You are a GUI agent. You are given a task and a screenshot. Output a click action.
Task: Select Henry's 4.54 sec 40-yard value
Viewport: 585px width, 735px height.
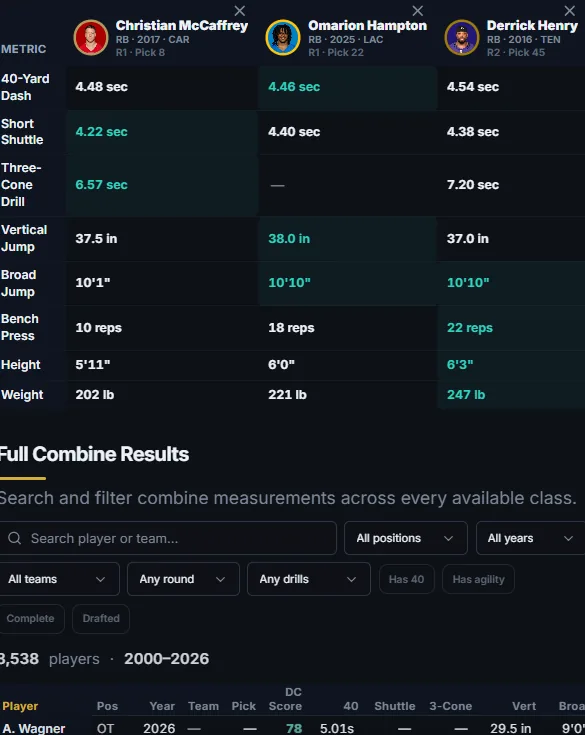click(472, 87)
